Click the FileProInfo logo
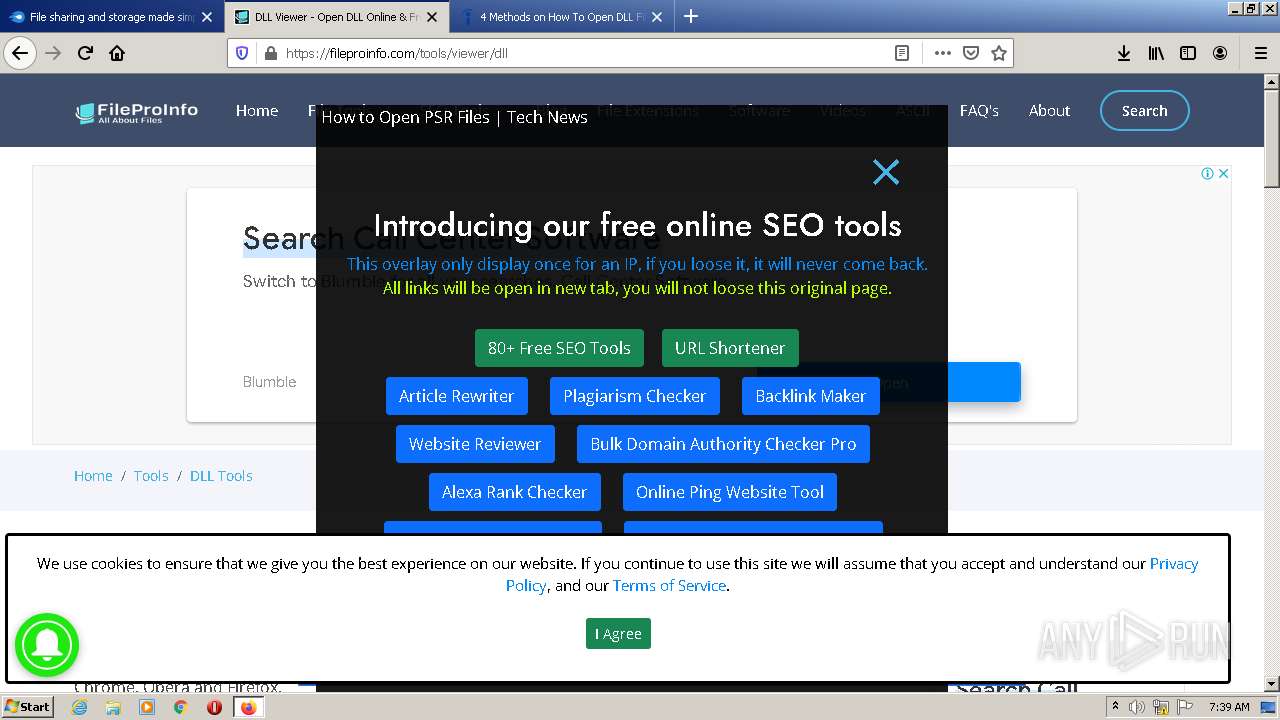 pos(137,112)
